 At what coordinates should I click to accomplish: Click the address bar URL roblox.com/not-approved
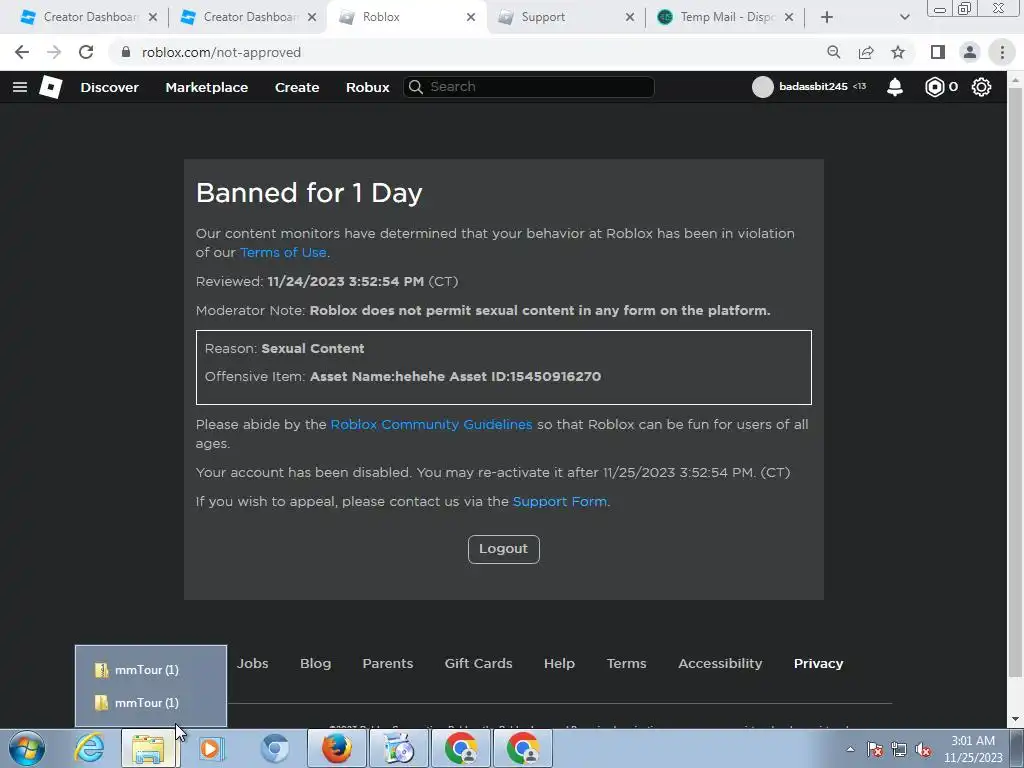221,52
